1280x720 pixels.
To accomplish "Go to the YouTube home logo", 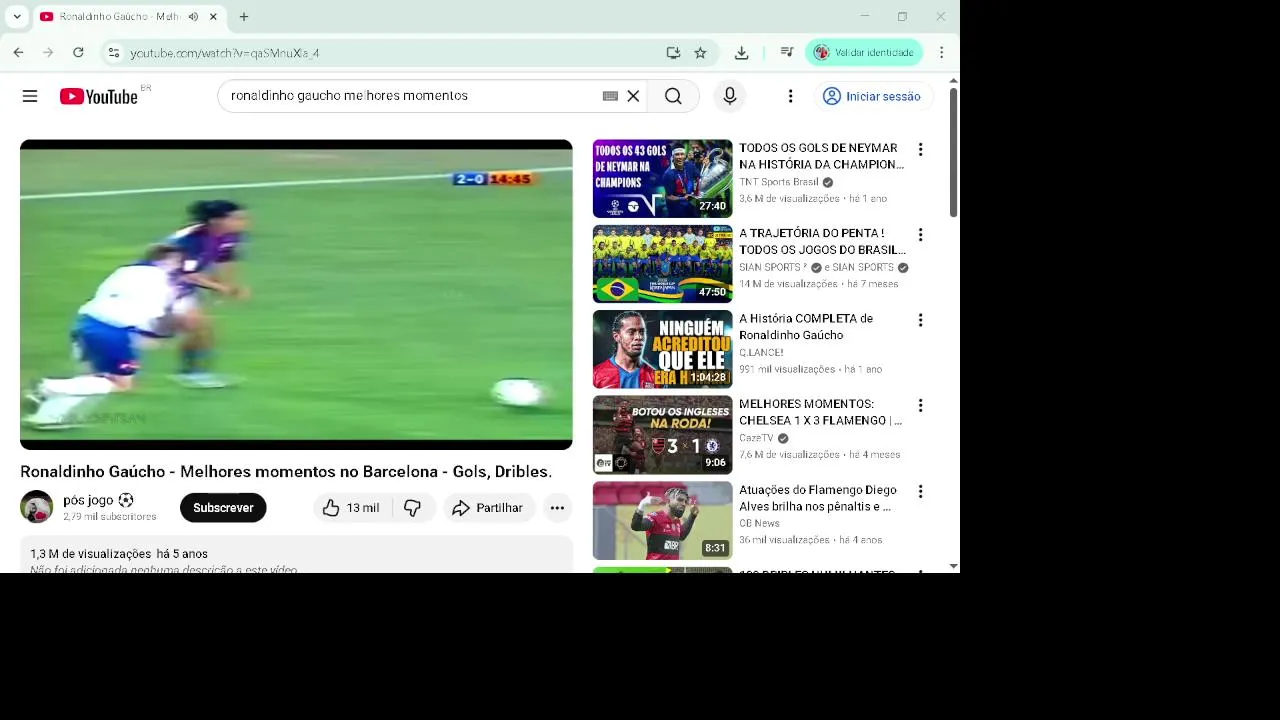I will tap(98, 96).
